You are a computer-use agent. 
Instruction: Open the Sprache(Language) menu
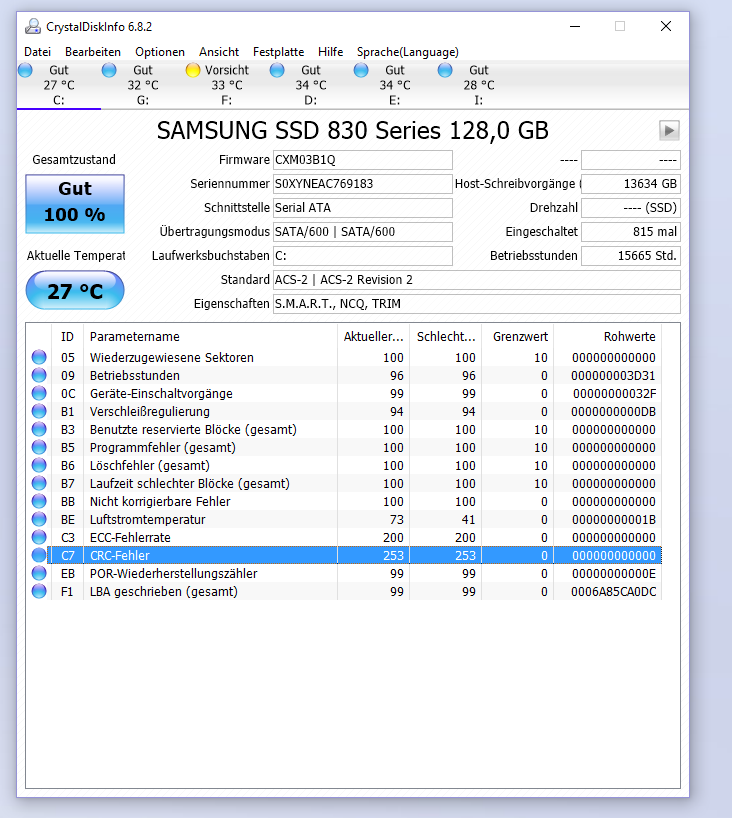click(x=407, y=52)
